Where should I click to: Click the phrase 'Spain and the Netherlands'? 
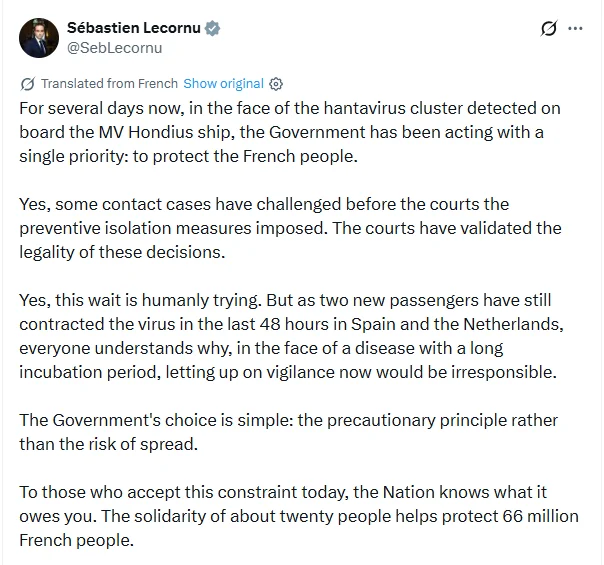click(x=455, y=324)
